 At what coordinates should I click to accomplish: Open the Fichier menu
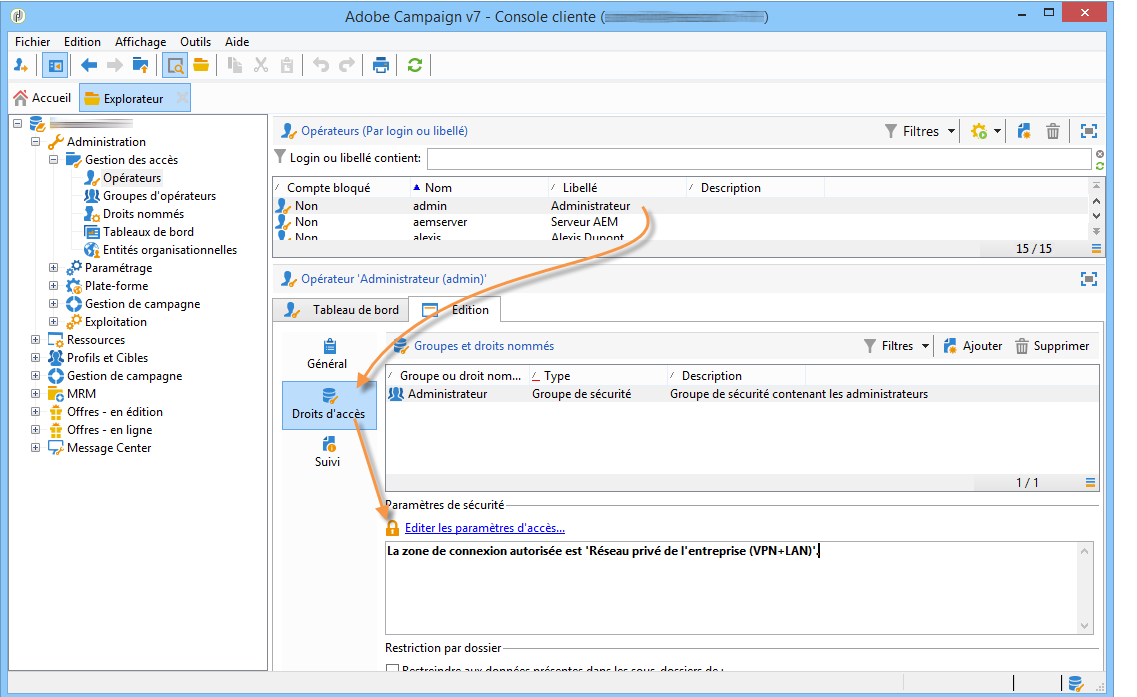[x=33, y=42]
